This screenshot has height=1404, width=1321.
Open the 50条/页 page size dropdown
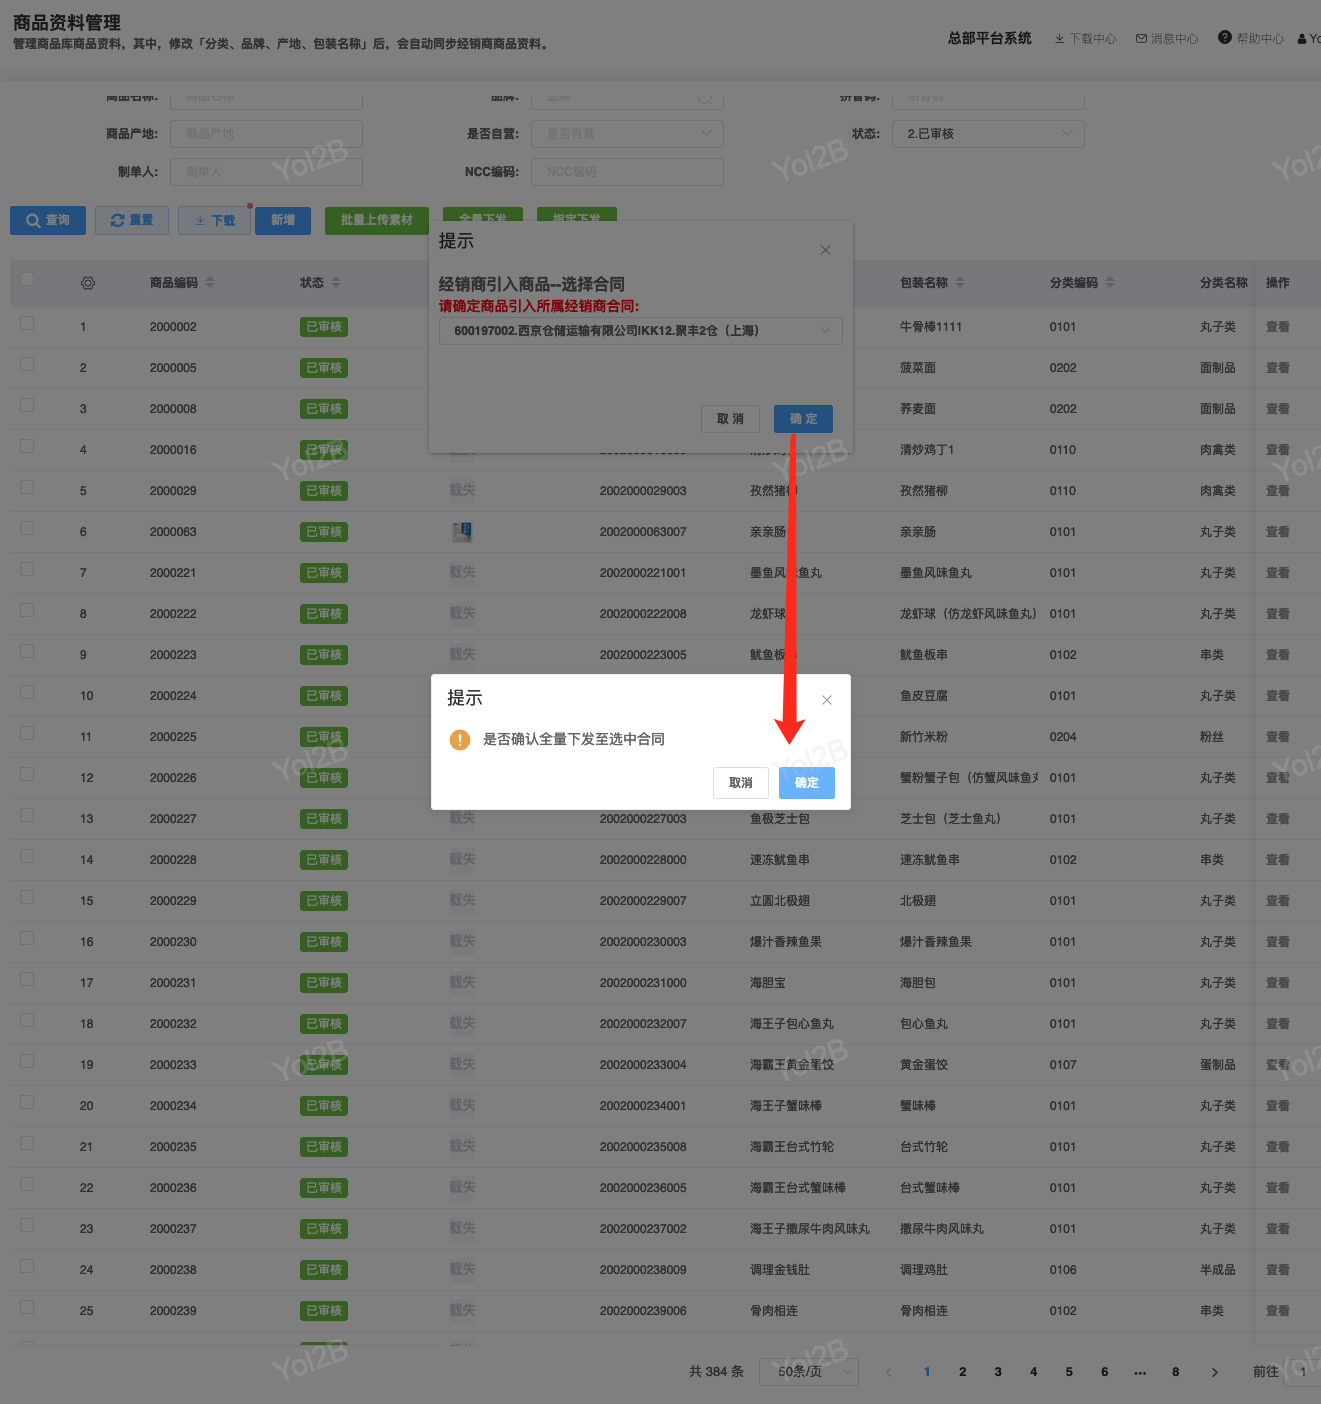[x=808, y=1372]
